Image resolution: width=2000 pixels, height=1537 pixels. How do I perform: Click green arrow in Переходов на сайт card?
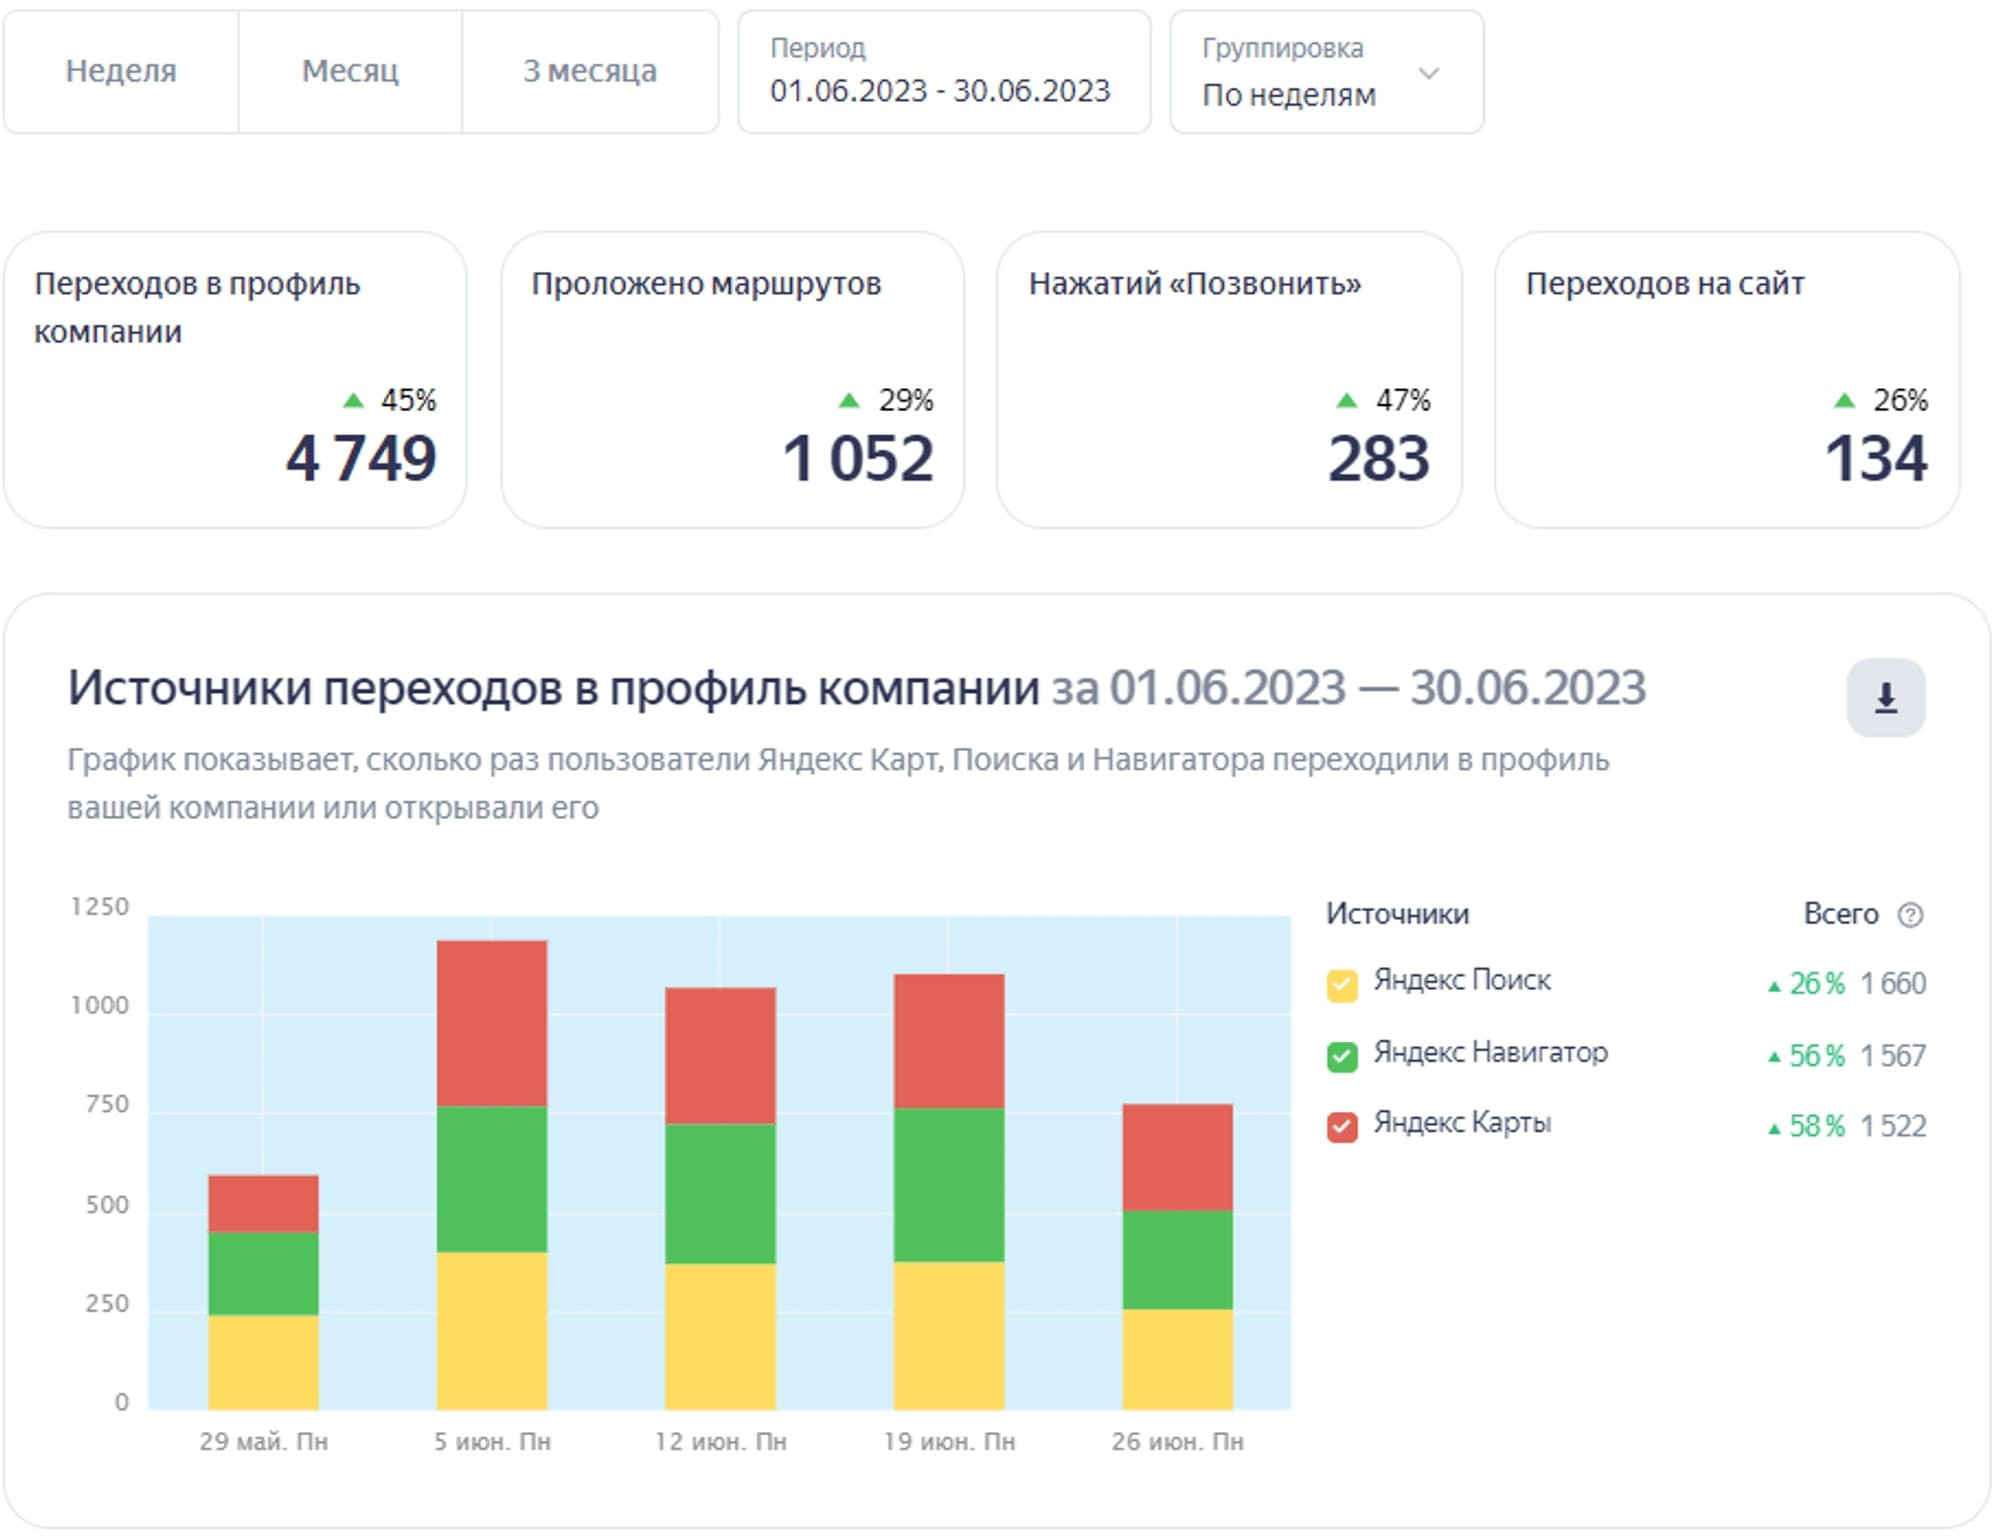point(1844,401)
